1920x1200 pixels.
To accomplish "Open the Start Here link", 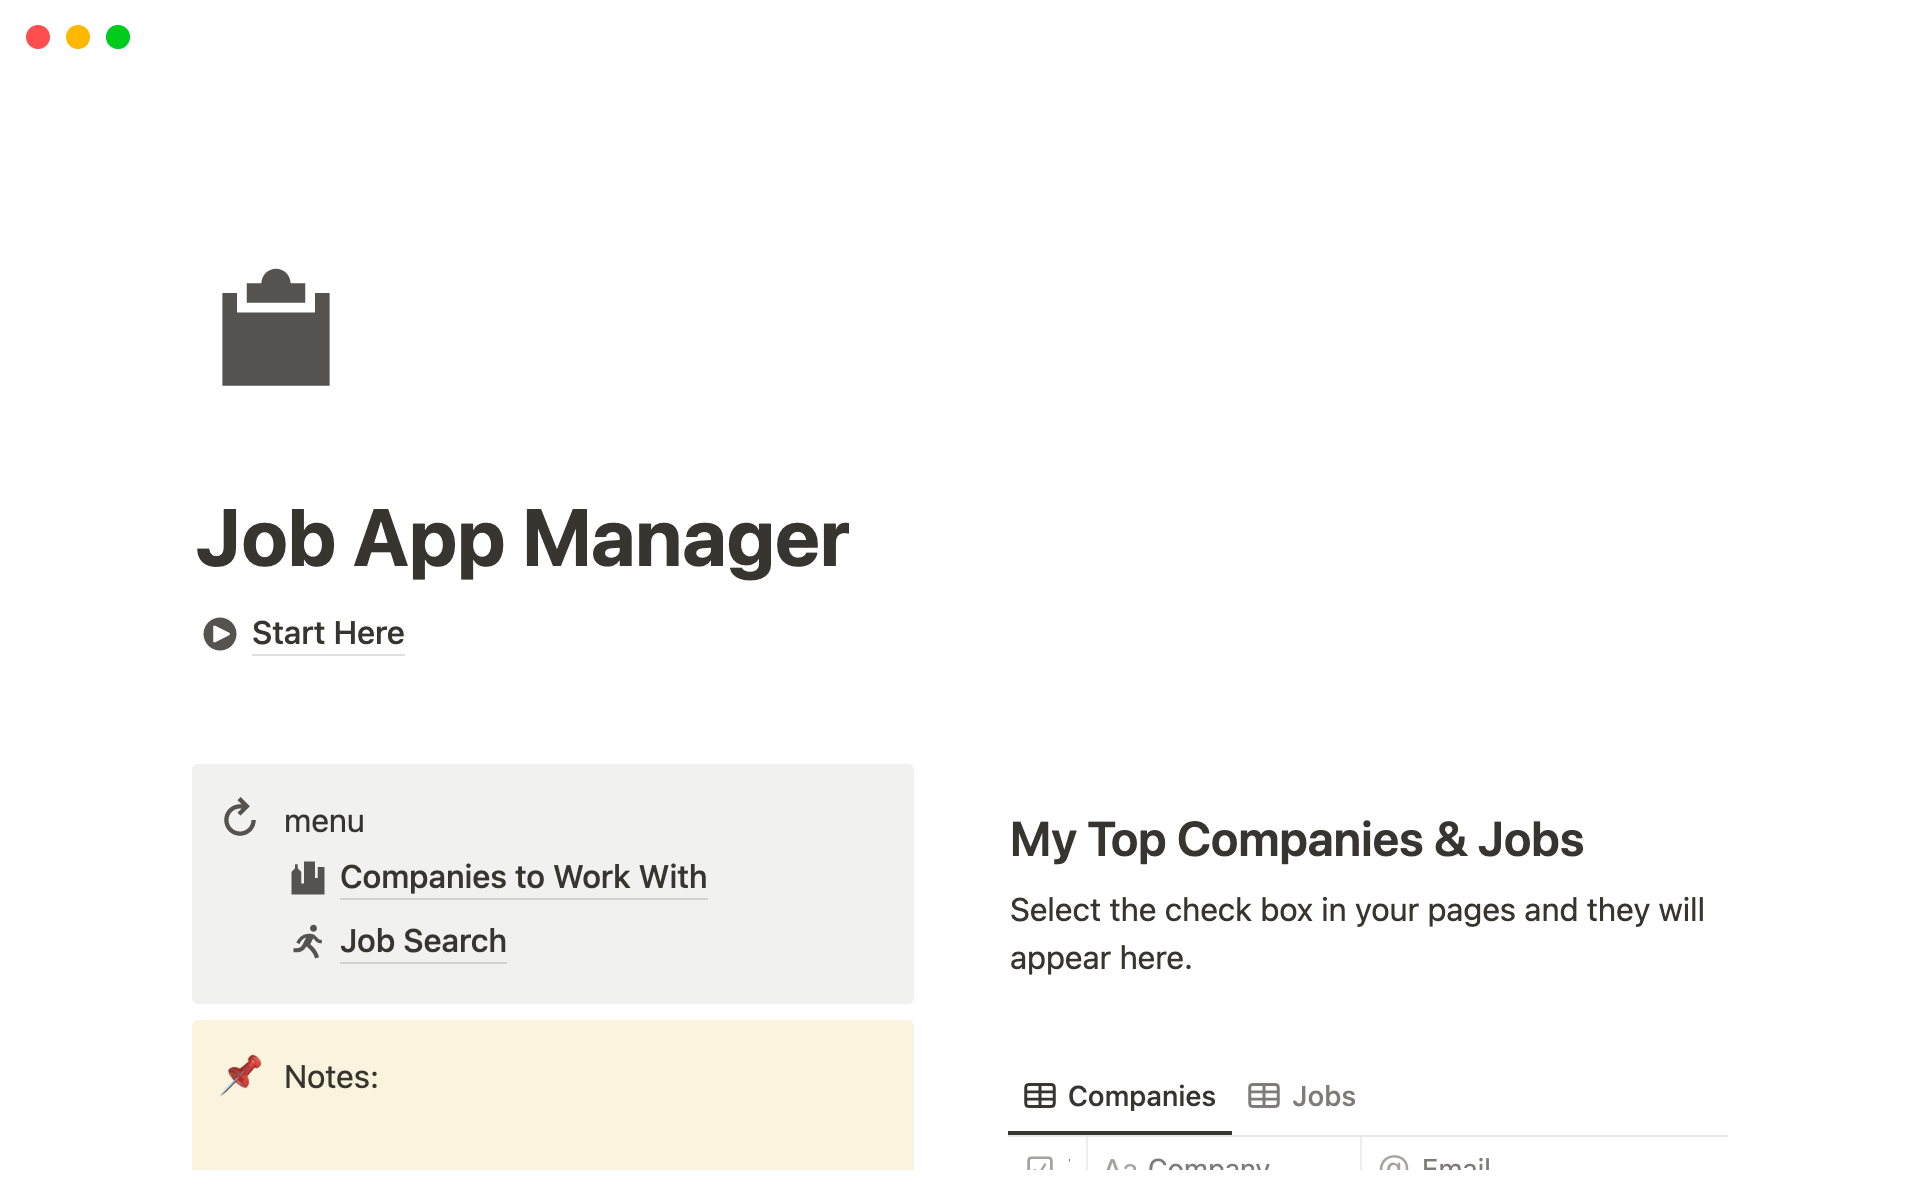I will [327, 633].
